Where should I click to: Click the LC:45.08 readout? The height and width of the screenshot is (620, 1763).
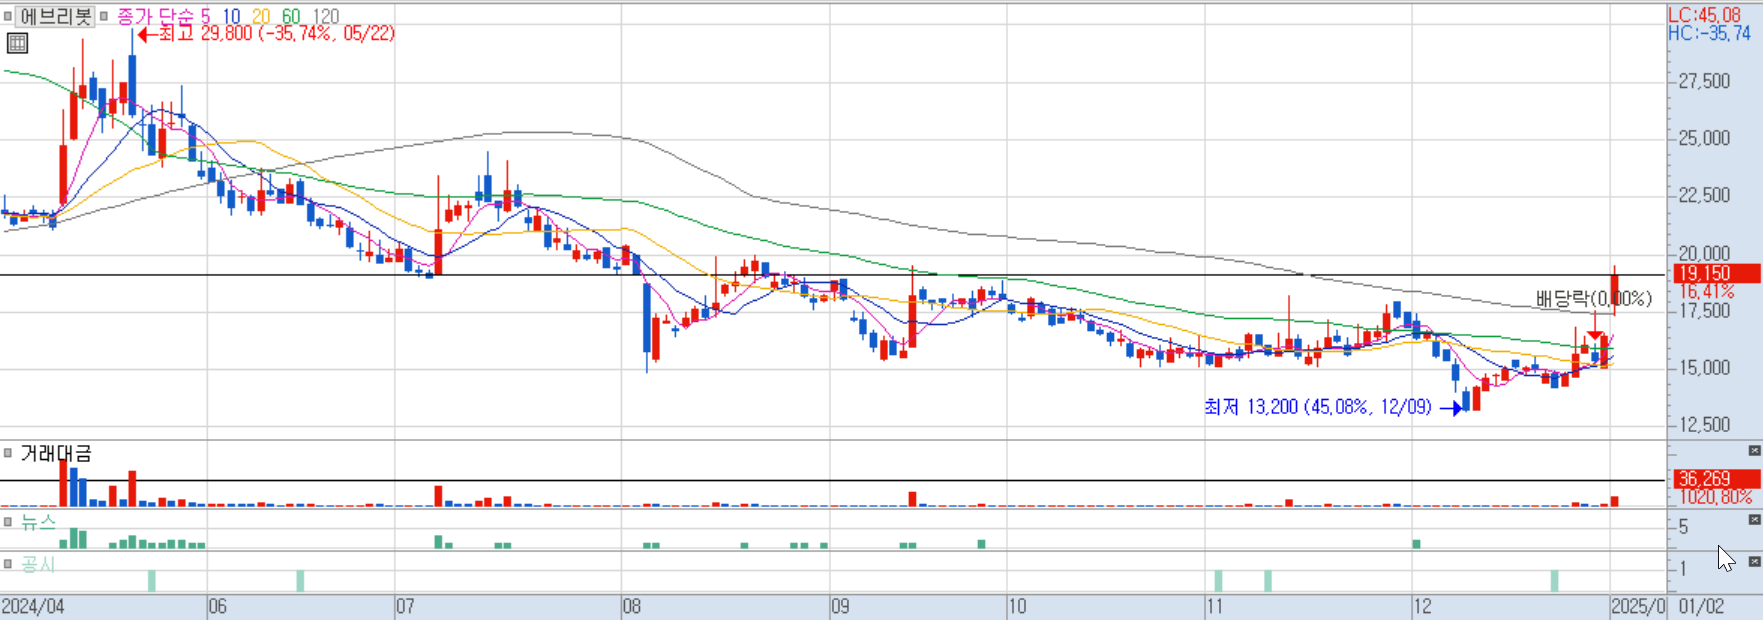tap(1705, 15)
